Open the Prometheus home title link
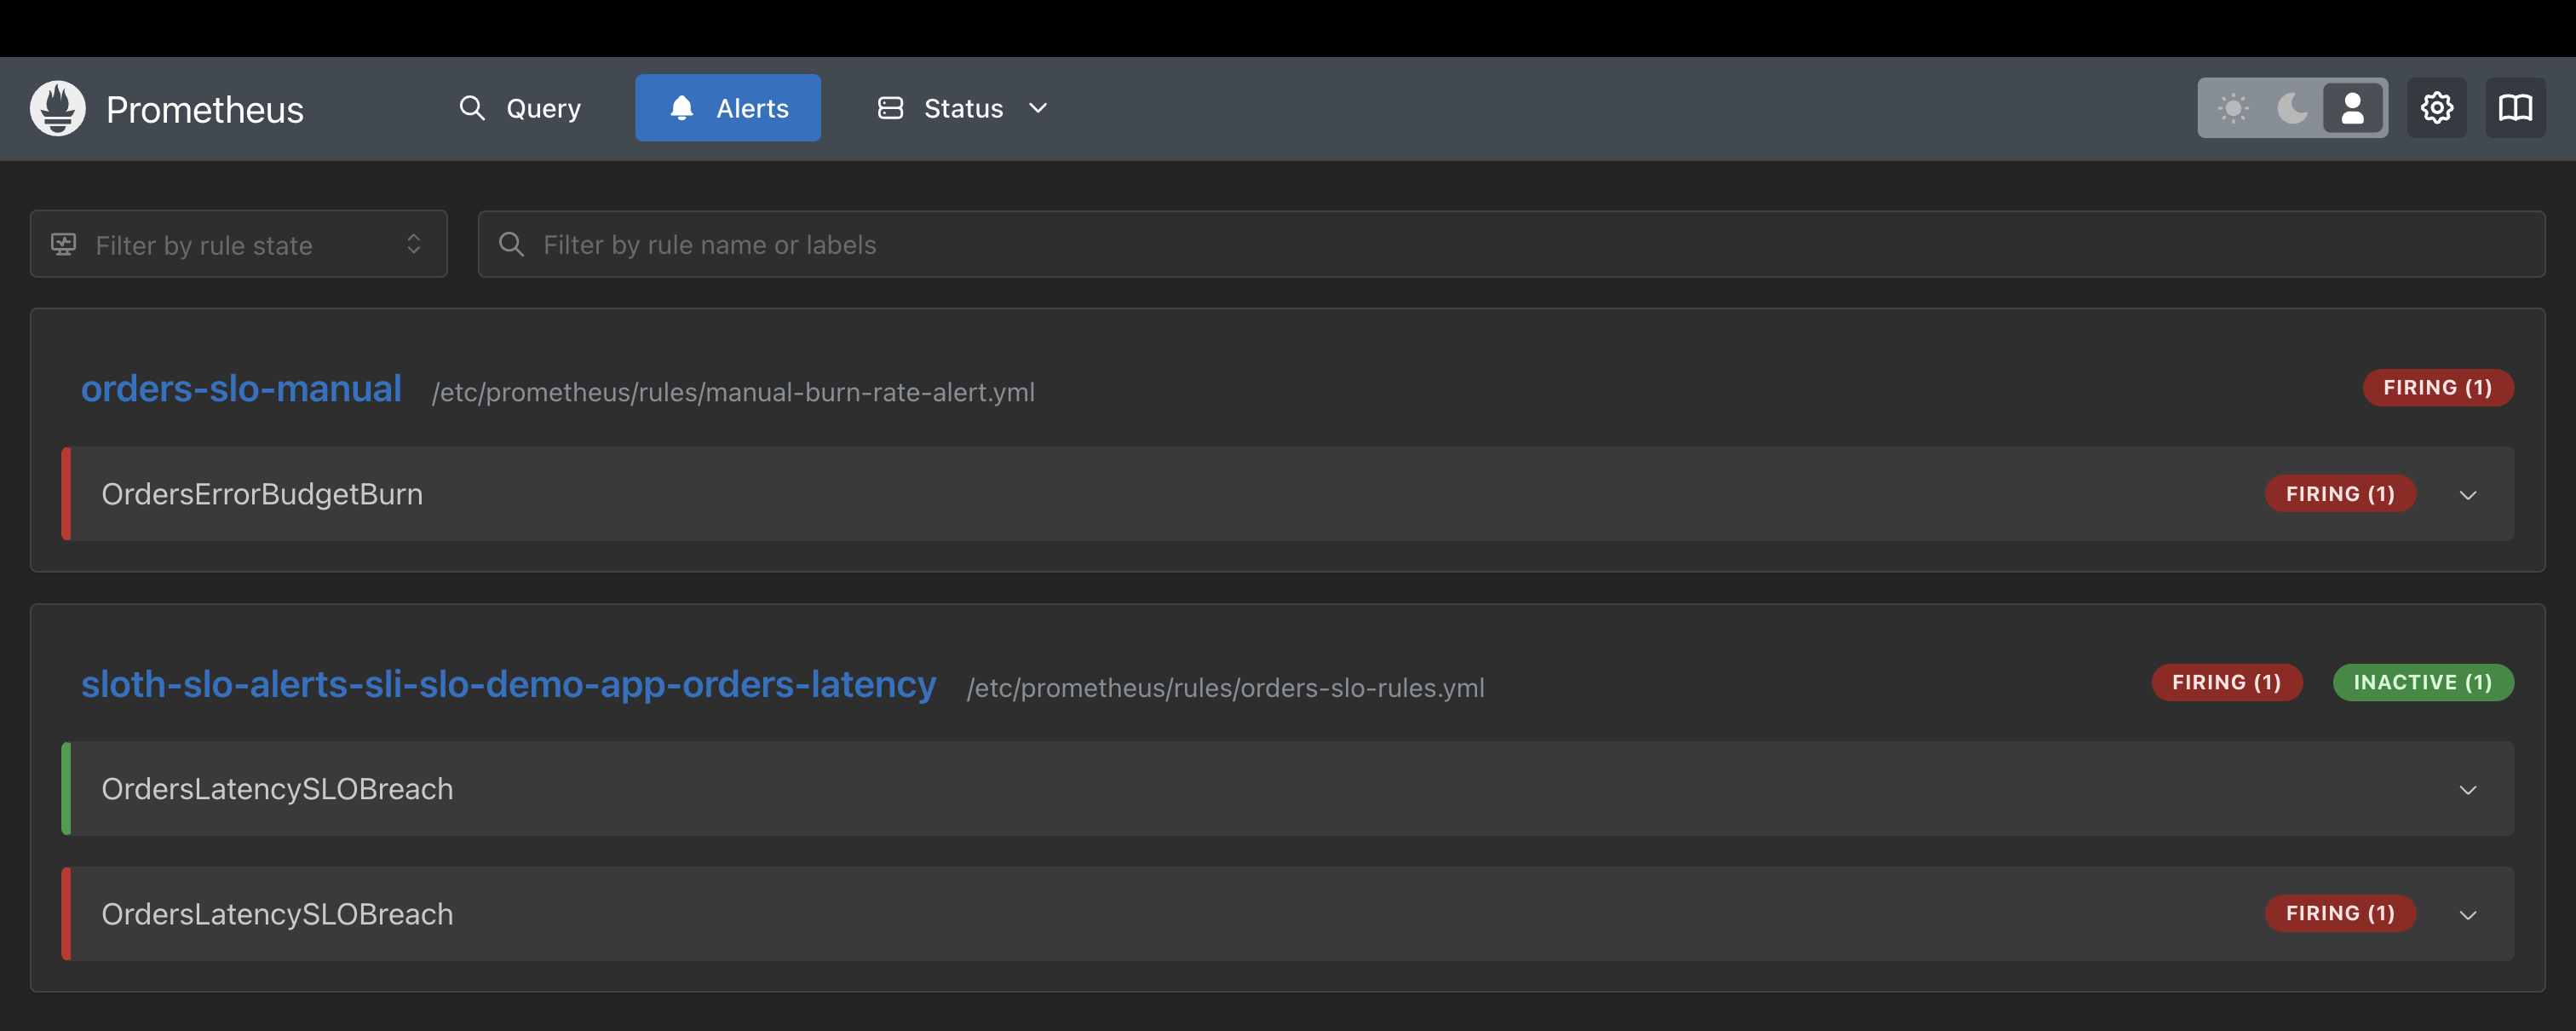The width and height of the screenshot is (2576, 1031). (x=204, y=109)
